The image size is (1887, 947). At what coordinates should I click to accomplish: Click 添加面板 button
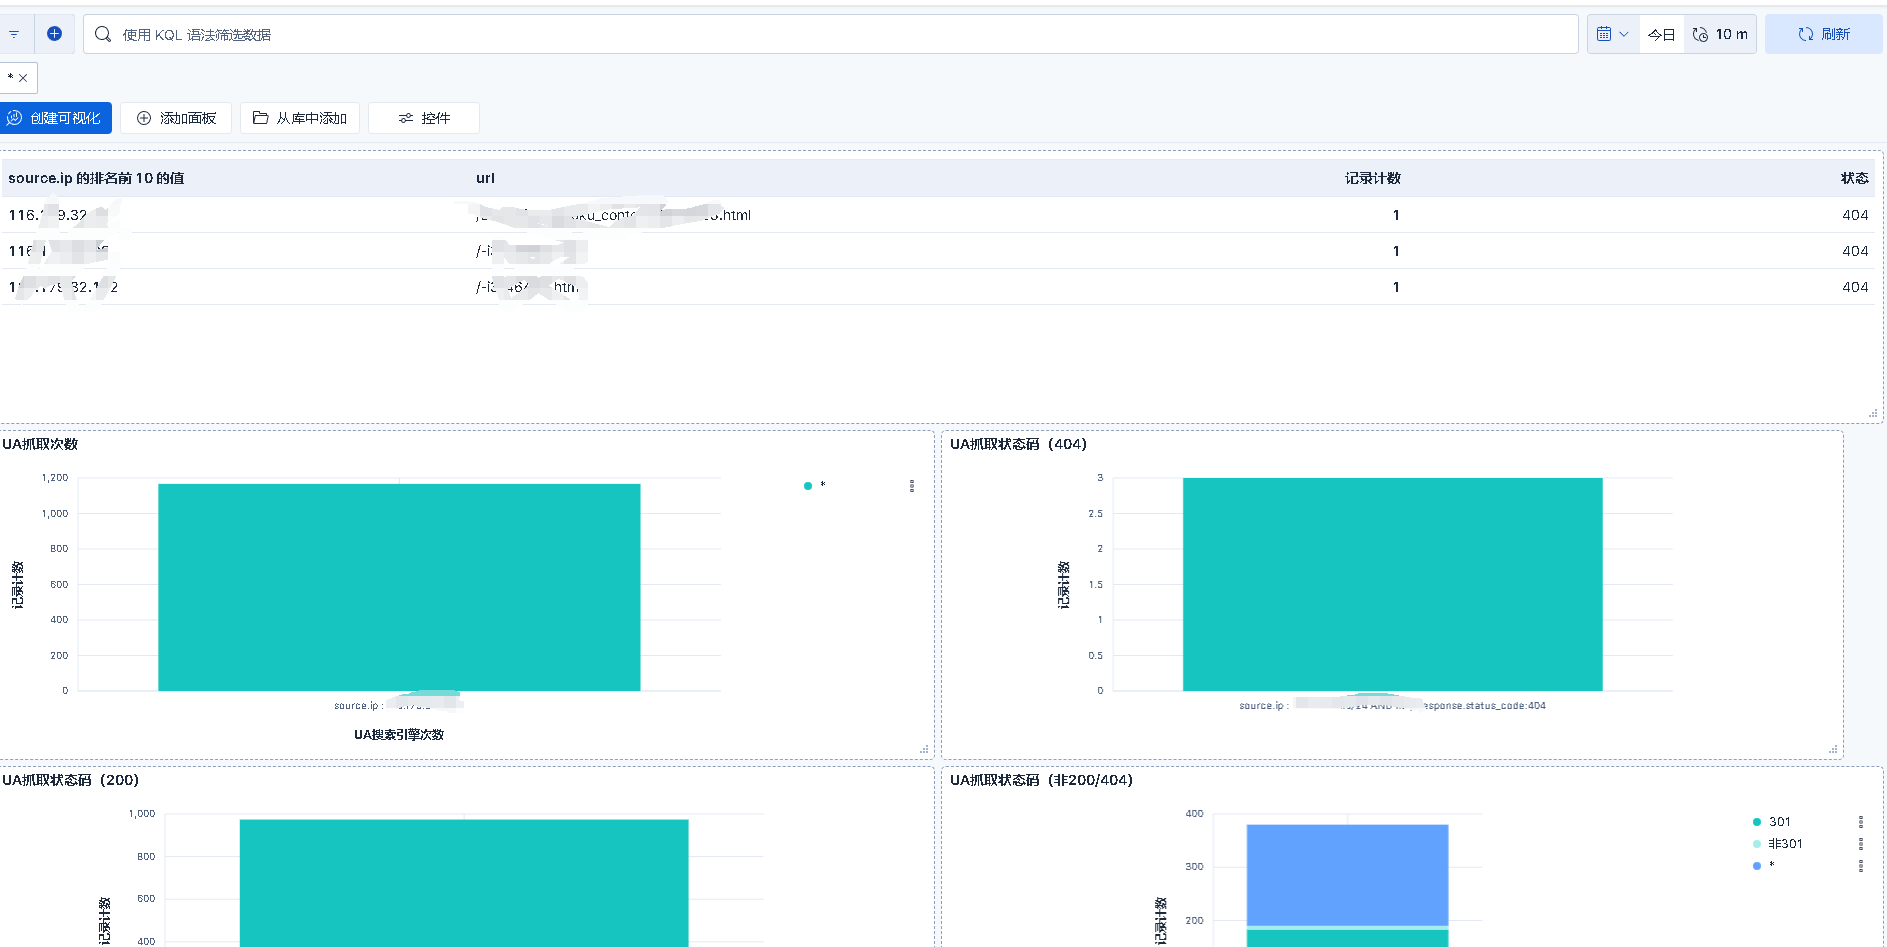[x=176, y=118]
